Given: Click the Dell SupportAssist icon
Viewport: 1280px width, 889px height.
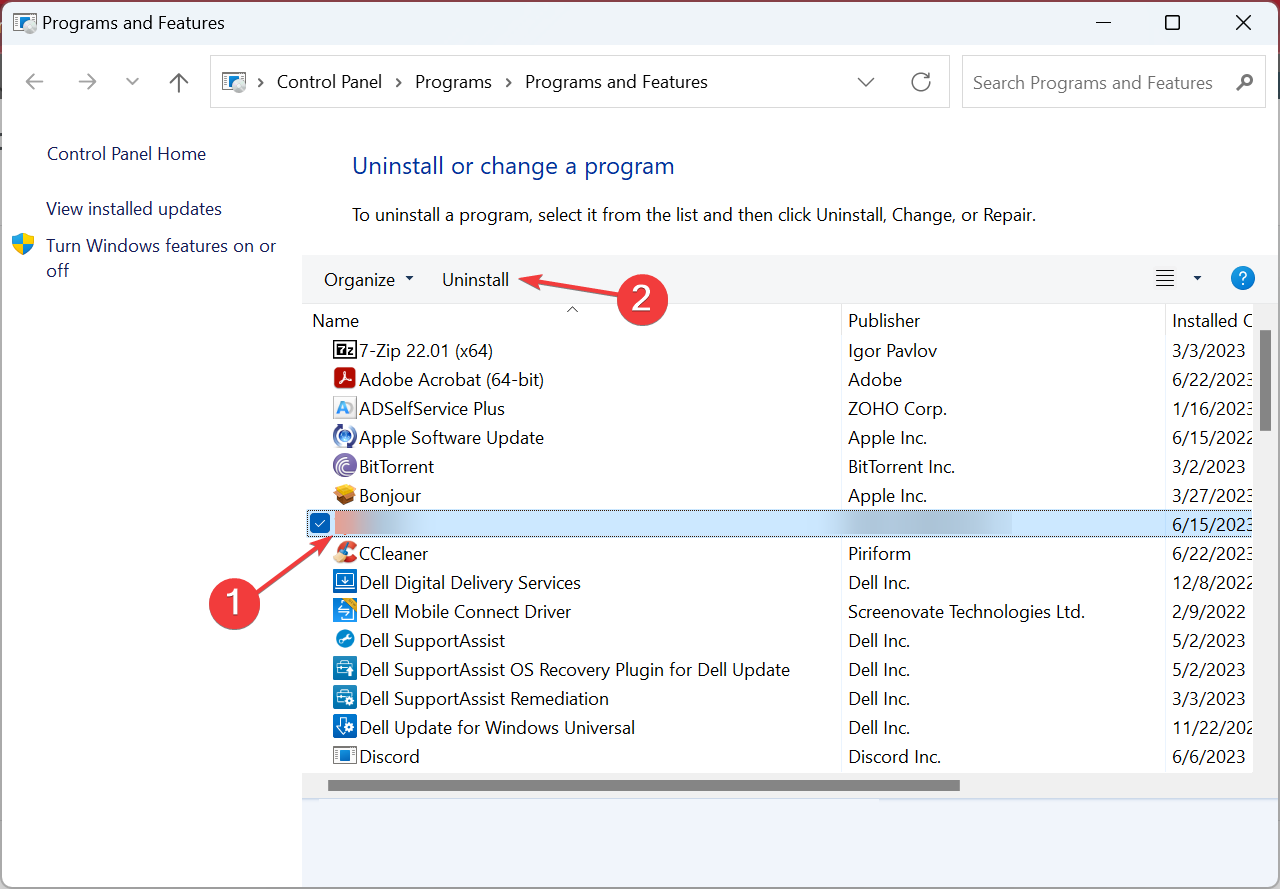Looking at the screenshot, I should coord(344,640).
